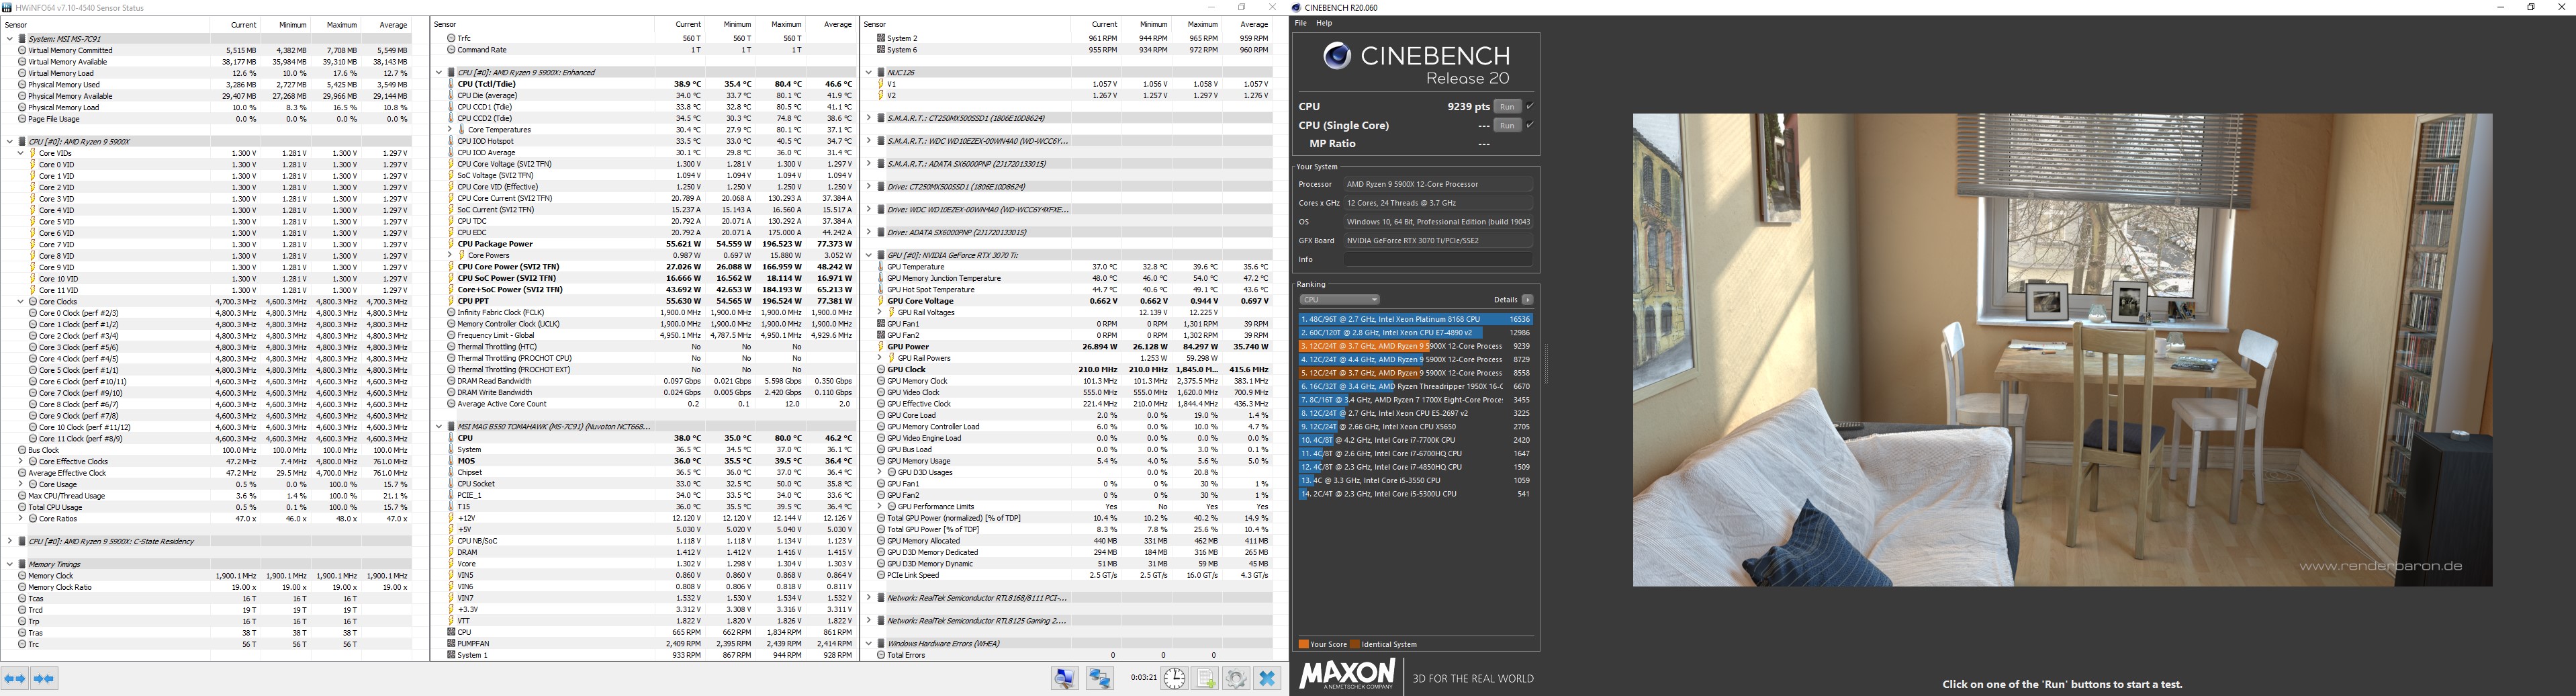Open Cinebench File menu

(1301, 23)
